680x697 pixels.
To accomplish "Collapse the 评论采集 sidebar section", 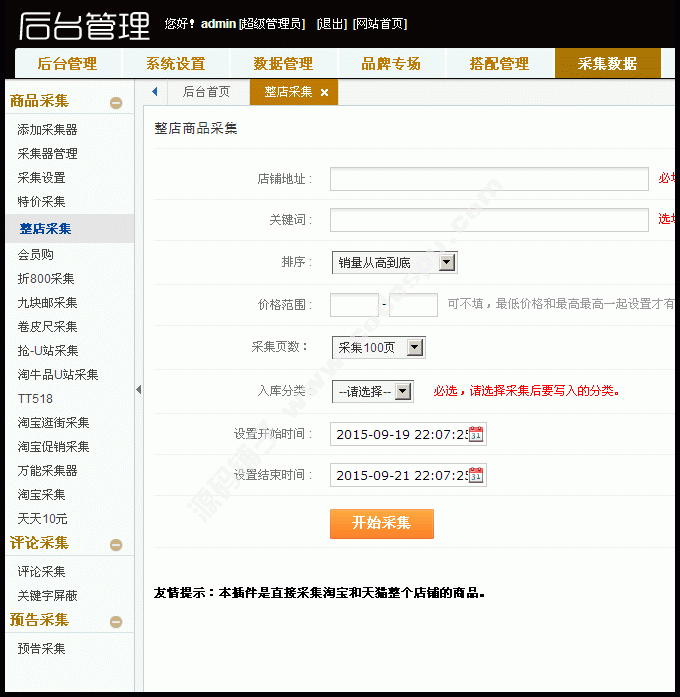I will [x=116, y=545].
